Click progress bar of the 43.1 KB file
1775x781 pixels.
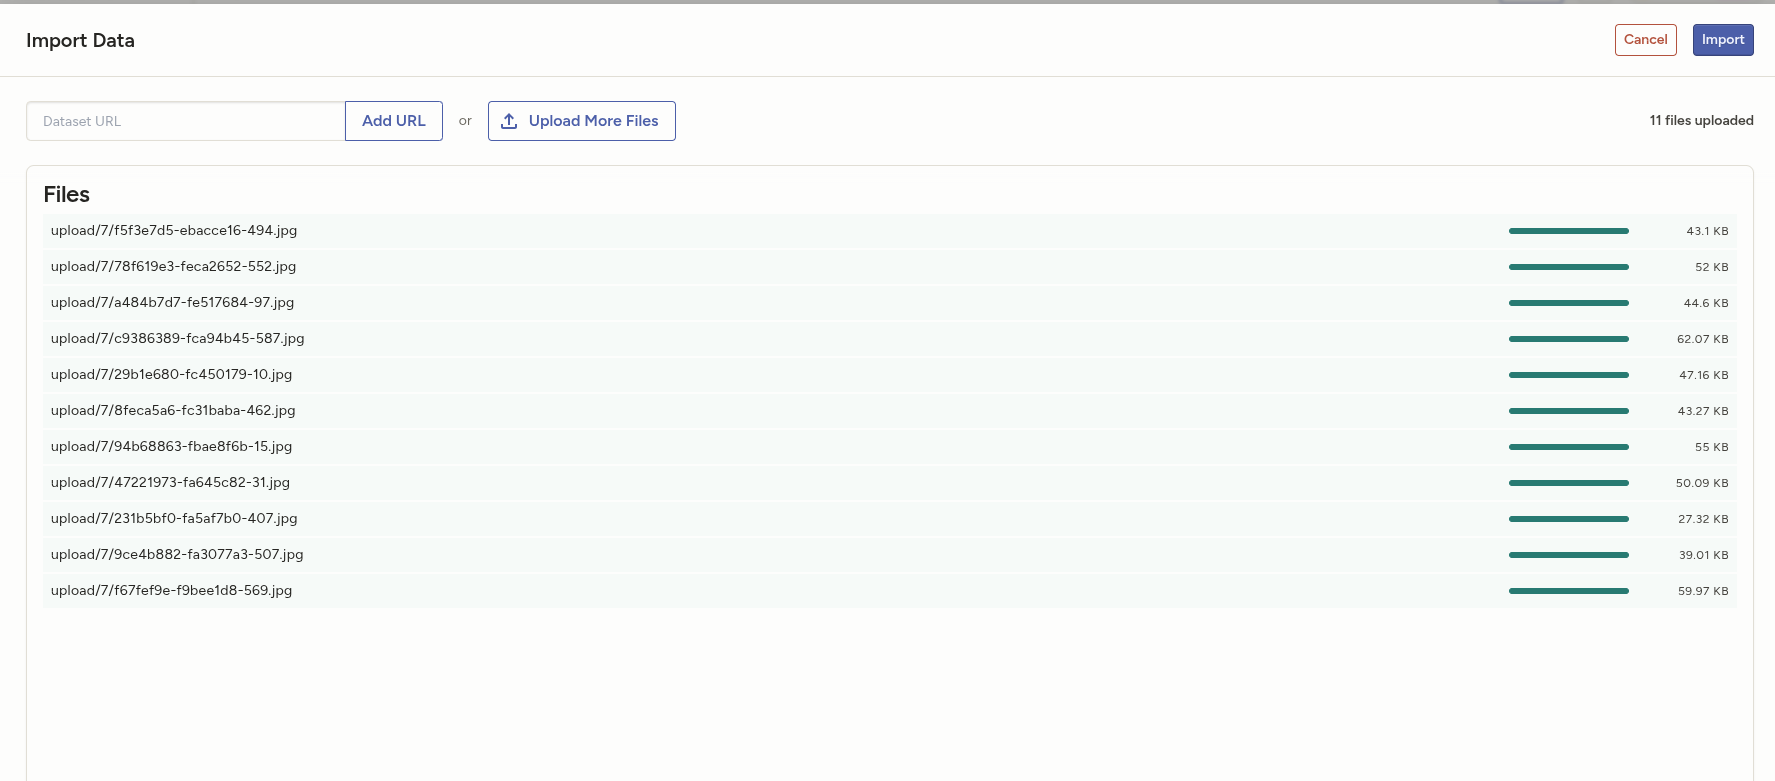pos(1568,231)
